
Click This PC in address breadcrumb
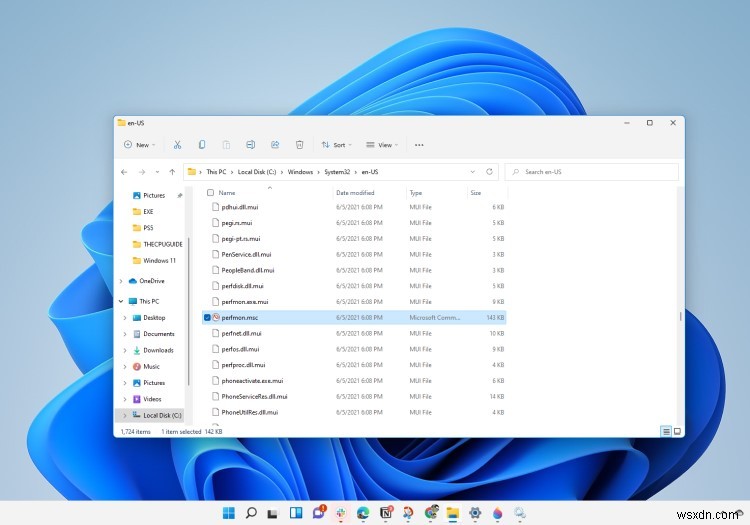point(216,172)
